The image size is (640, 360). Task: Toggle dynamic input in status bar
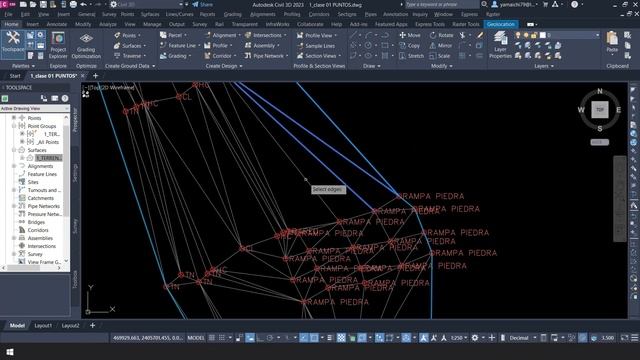250,338
